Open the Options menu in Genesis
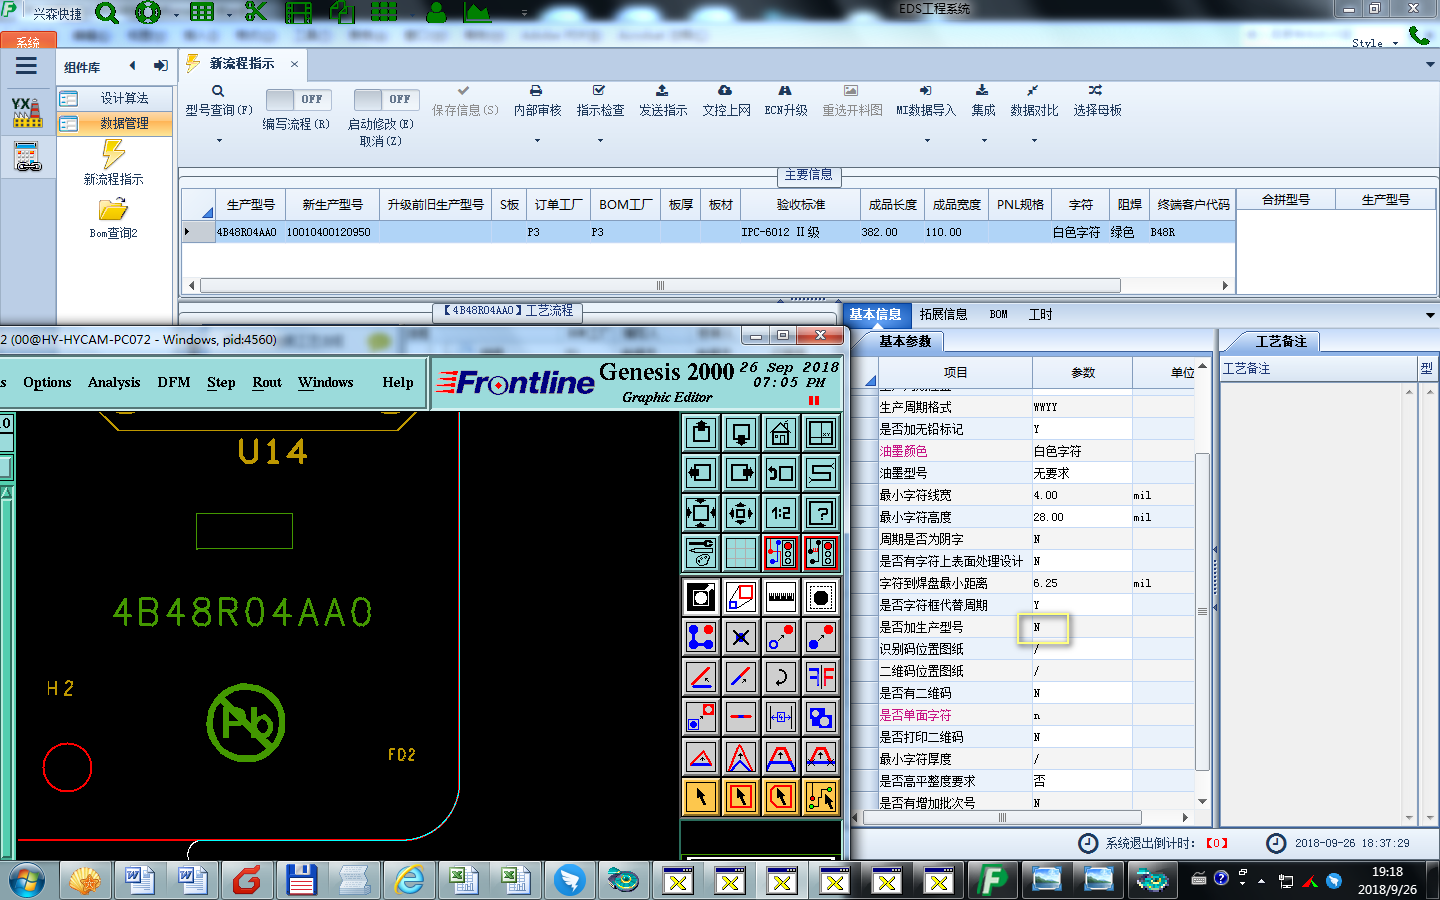This screenshot has height=900, width=1440. pos(47,382)
